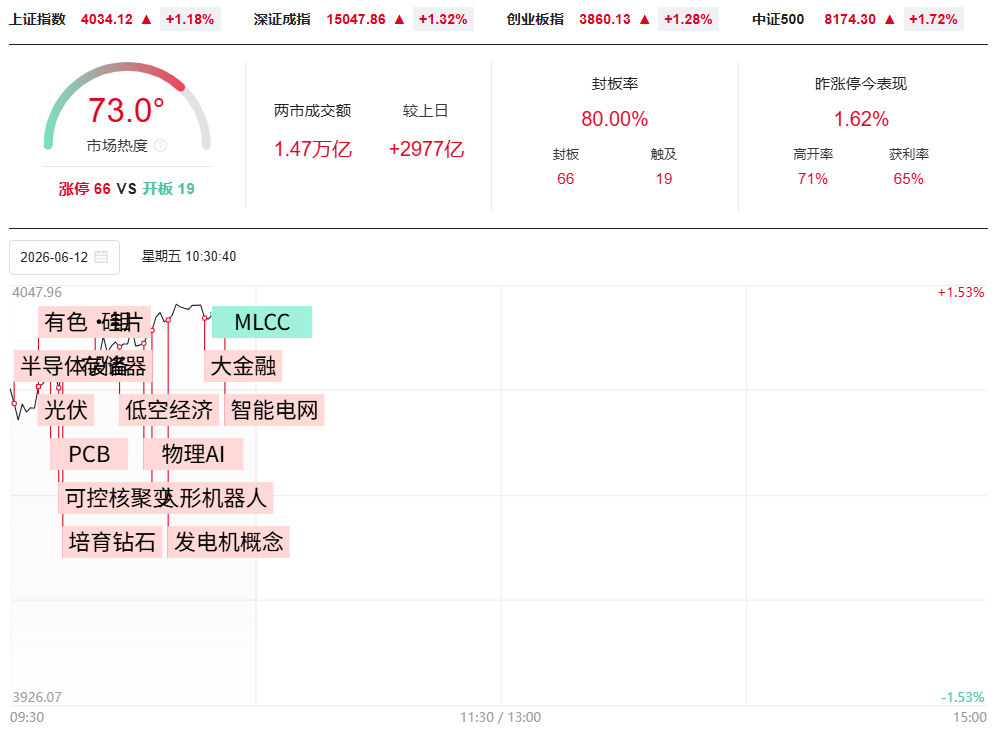Click the +1.72% change badge
Image resolution: width=999 pixels, height=731 pixels.
933,19
